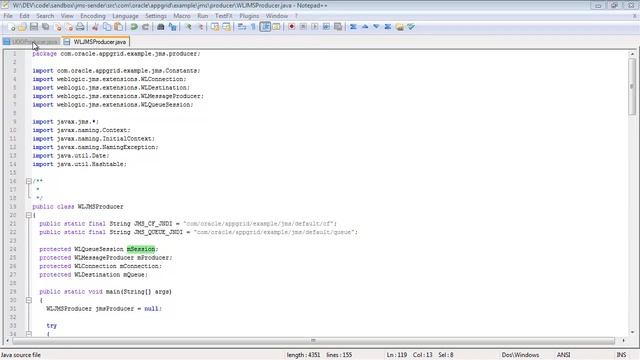This screenshot has width=640, height=360.
Task: Switch to the inactive tab left of WLJMSProducer.java
Action: (31, 42)
